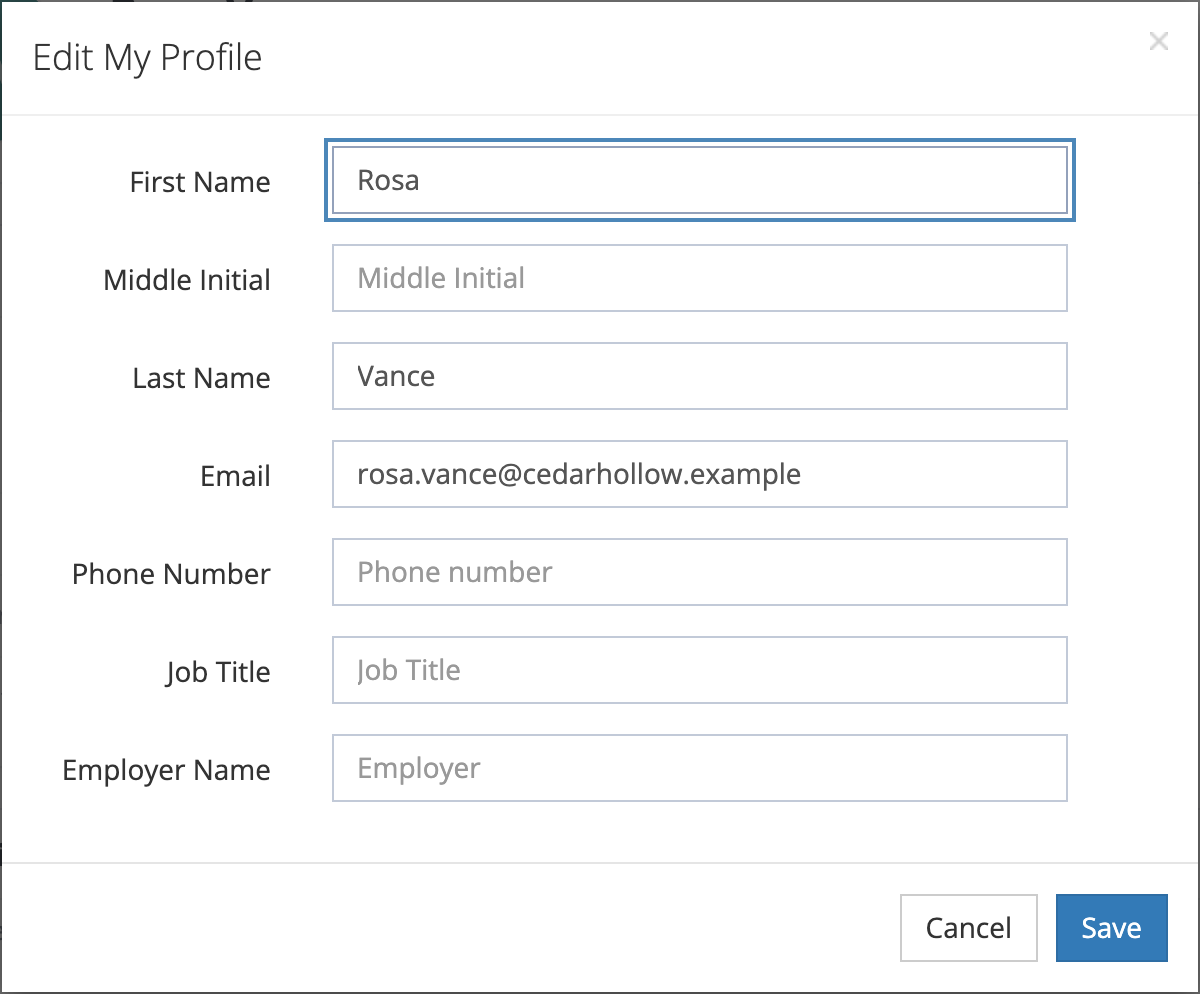
Task: Cancel the profile edits
Action: click(968, 928)
